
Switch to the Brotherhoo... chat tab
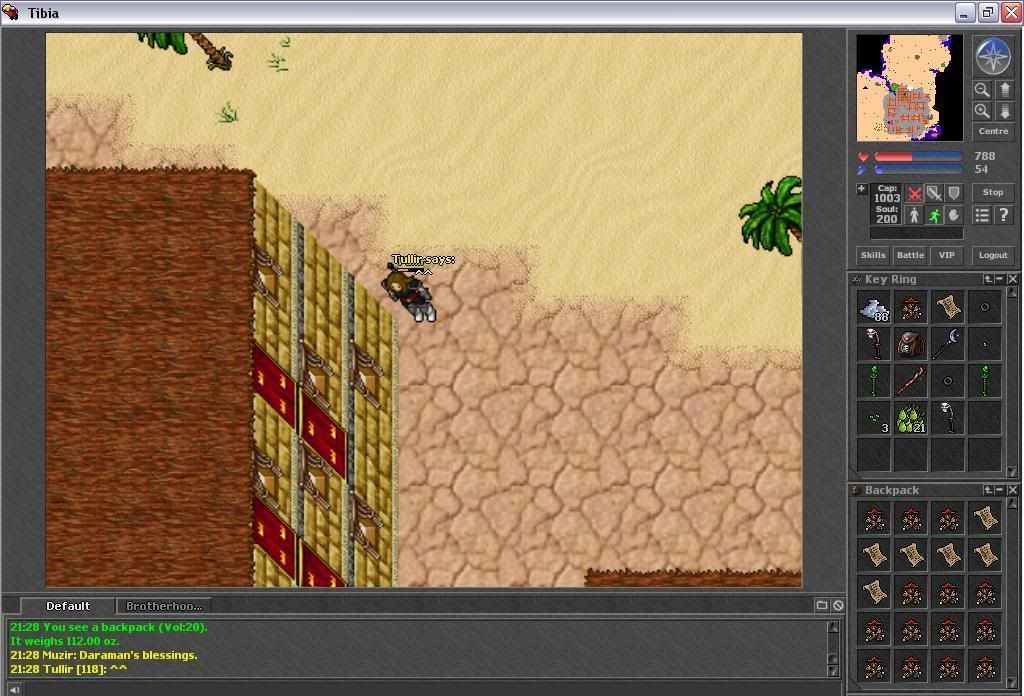point(164,606)
